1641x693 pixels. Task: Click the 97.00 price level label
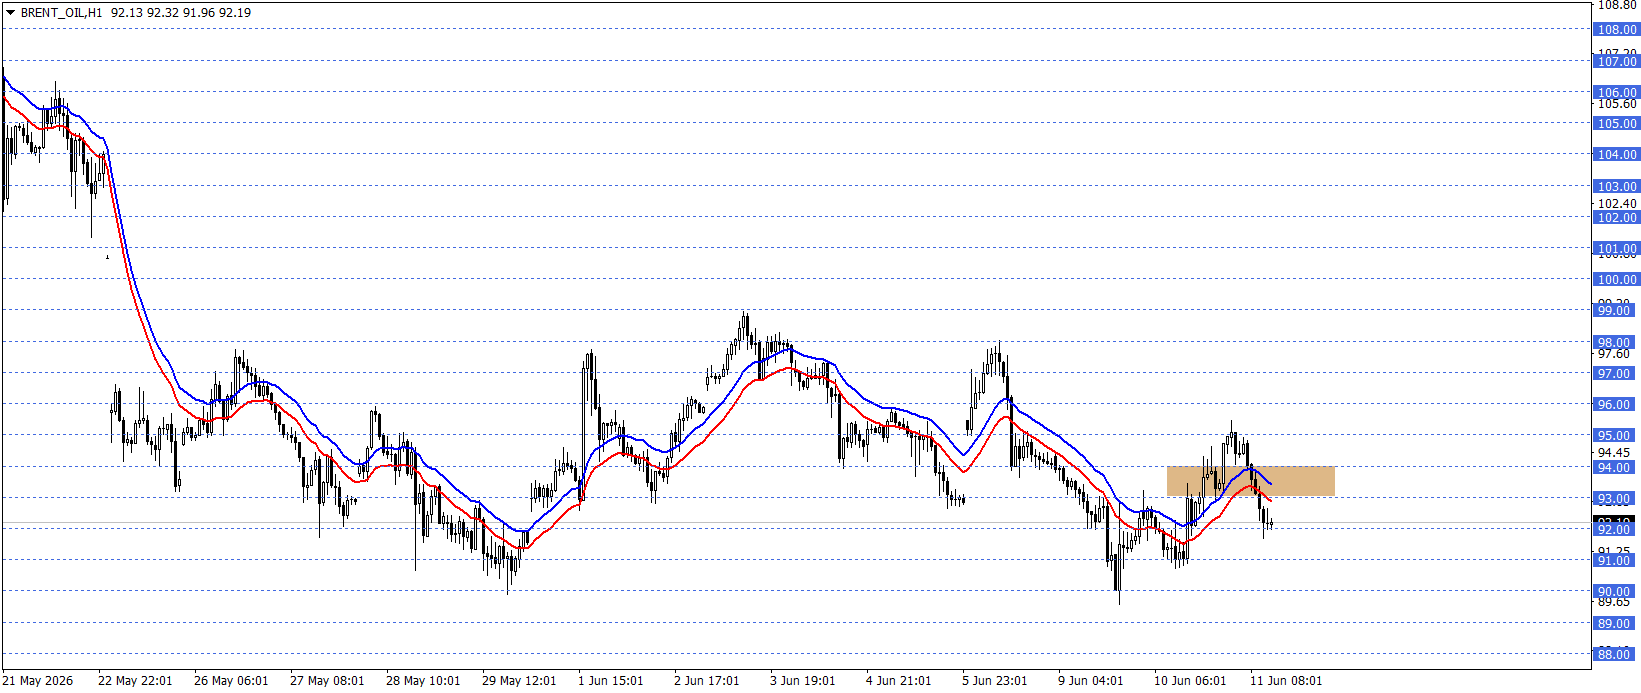(1615, 374)
